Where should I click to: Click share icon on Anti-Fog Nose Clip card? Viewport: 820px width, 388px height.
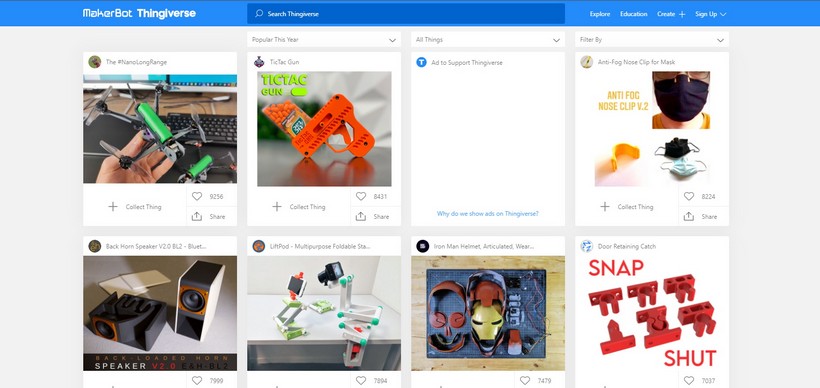tap(689, 216)
